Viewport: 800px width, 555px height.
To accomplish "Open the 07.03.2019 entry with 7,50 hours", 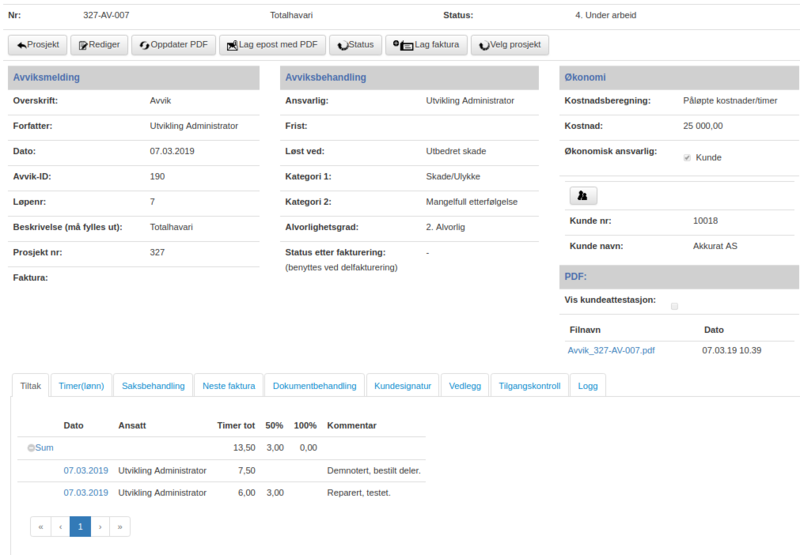I will coord(85,470).
